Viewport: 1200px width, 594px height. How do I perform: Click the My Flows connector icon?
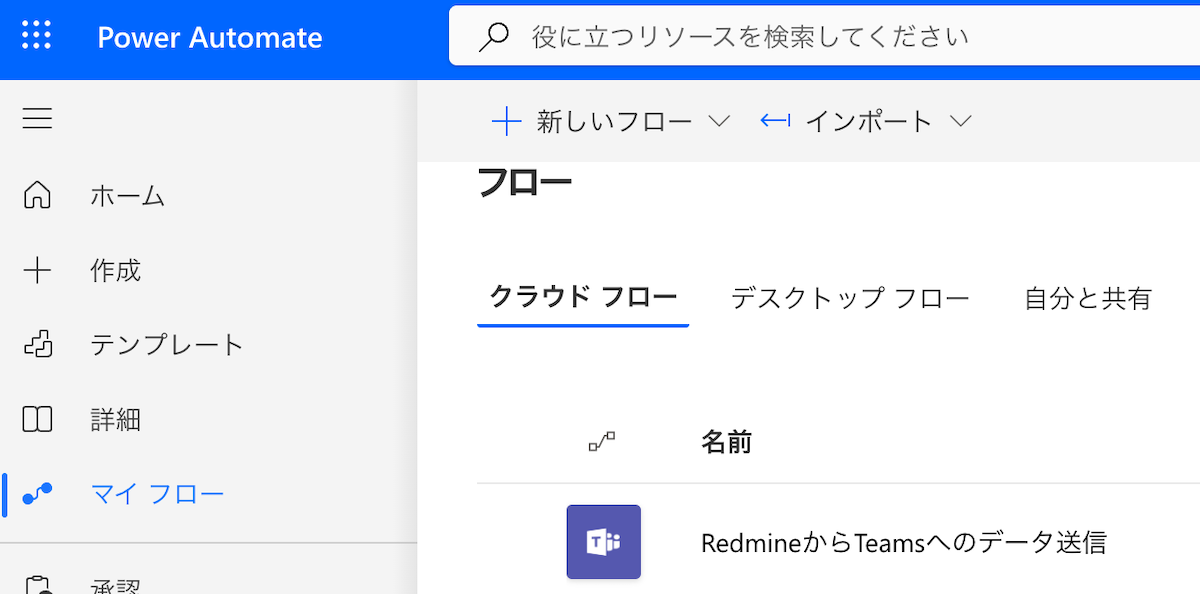point(37,494)
